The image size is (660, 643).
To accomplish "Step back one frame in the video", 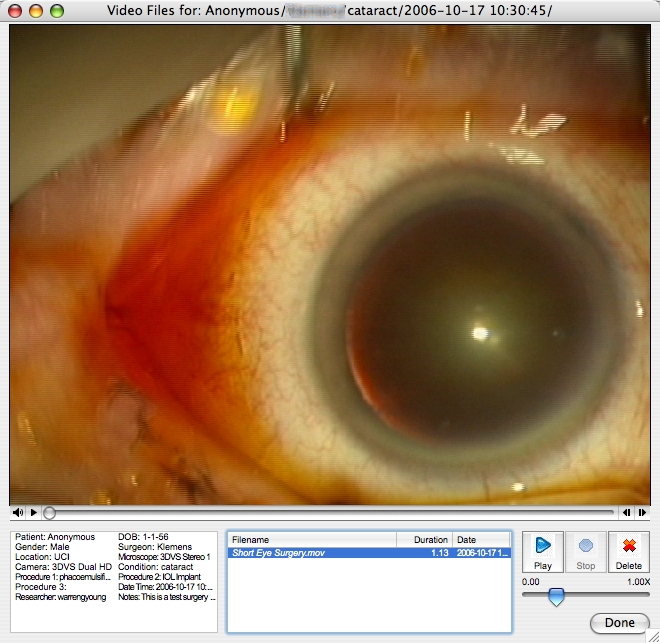I will coord(627,512).
